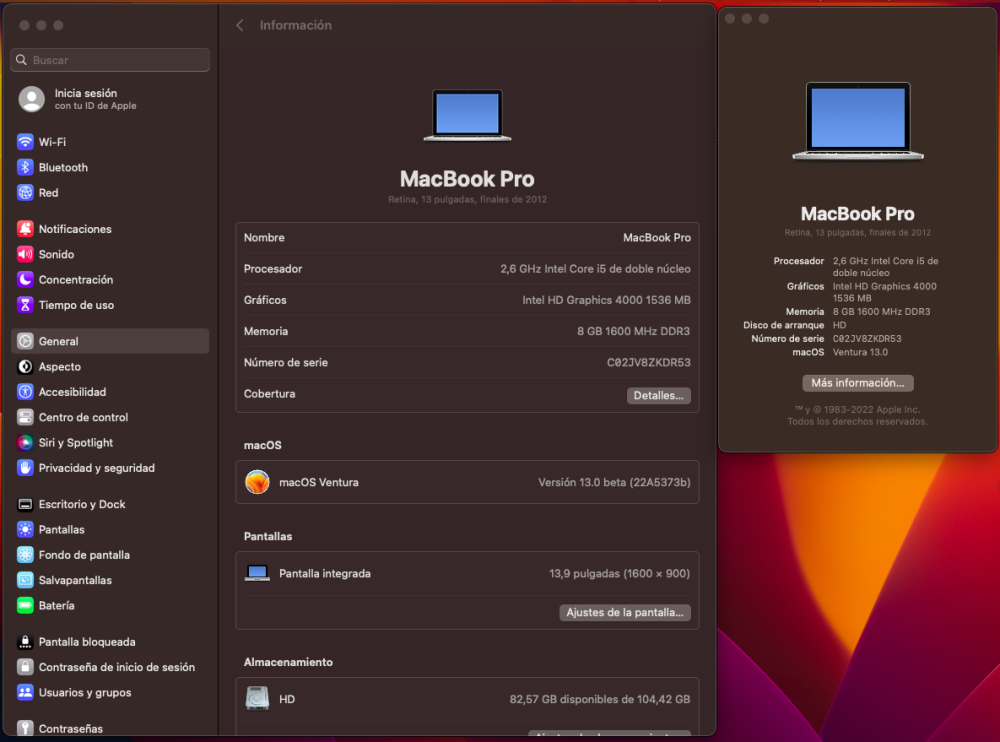Click the Nombre value MacBook Pro
Viewport: 1000px width, 742px height.
tap(656, 237)
